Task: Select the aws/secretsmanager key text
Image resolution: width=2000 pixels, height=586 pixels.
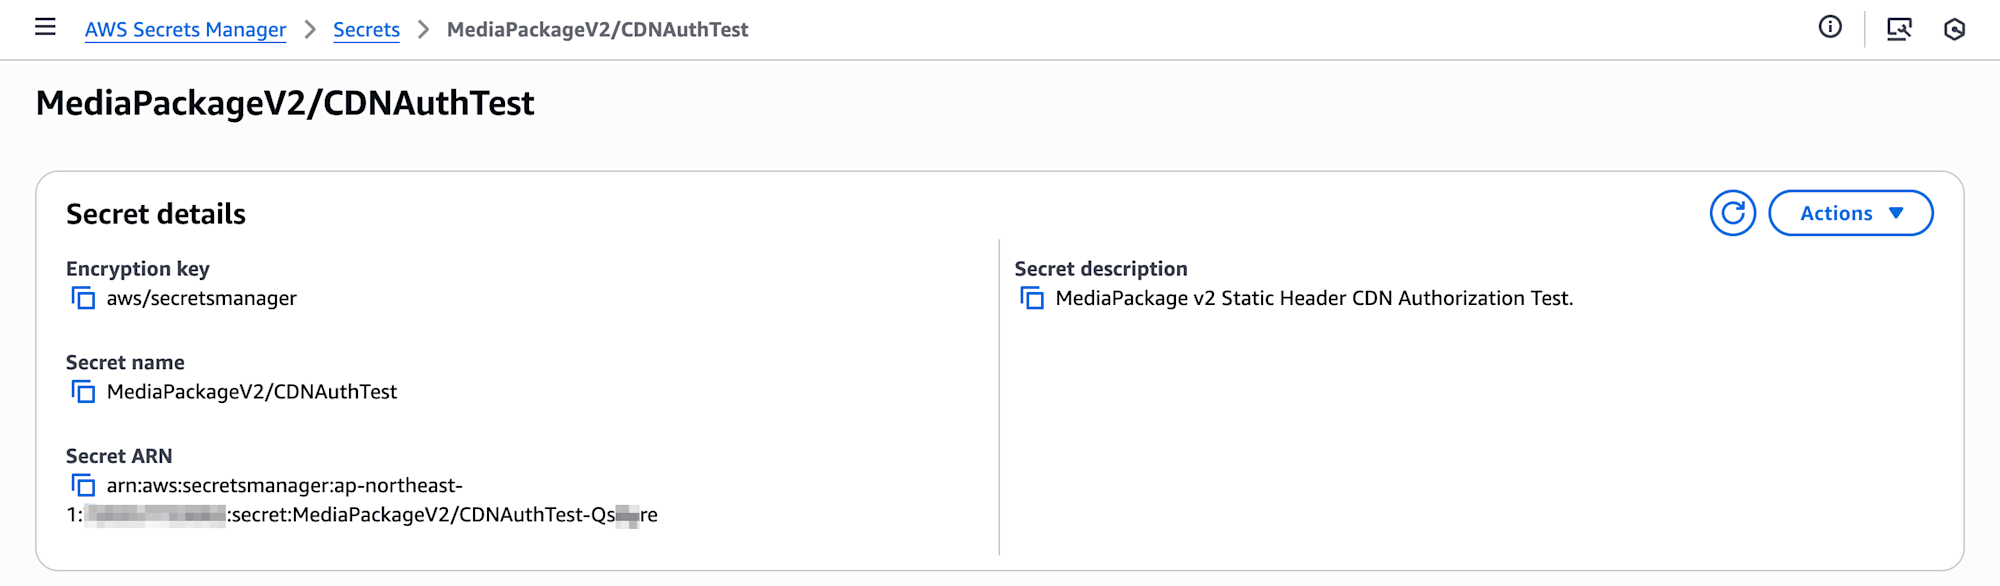Action: point(201,298)
